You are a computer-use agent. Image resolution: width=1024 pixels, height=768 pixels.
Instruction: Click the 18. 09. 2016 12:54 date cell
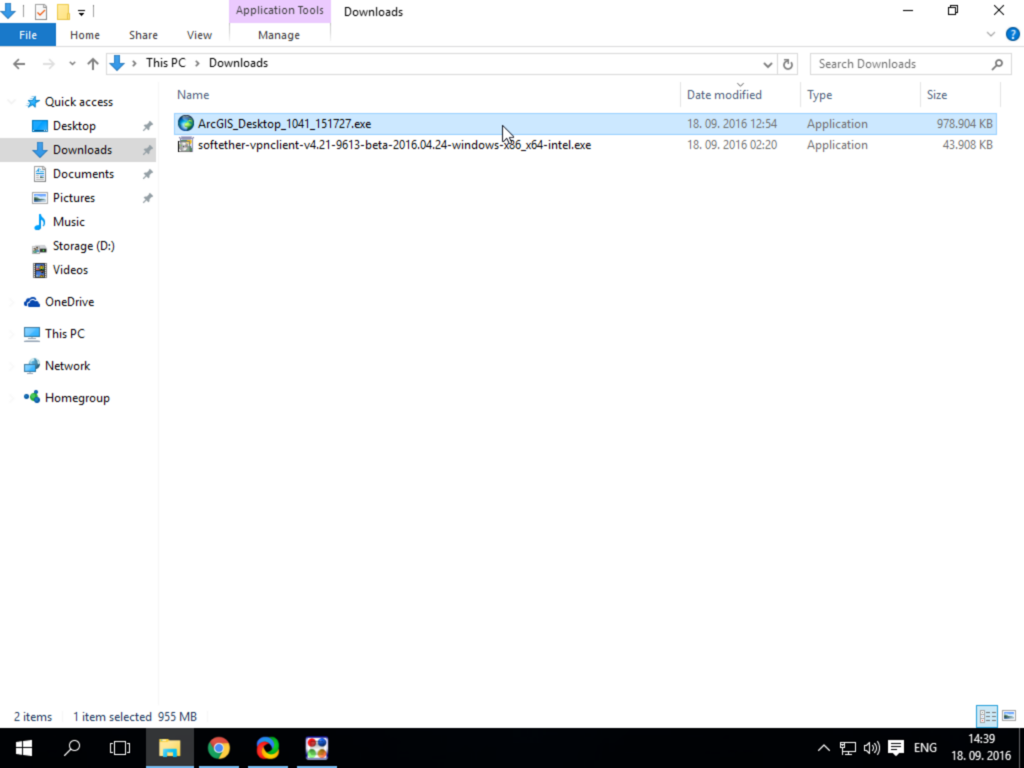click(732, 123)
